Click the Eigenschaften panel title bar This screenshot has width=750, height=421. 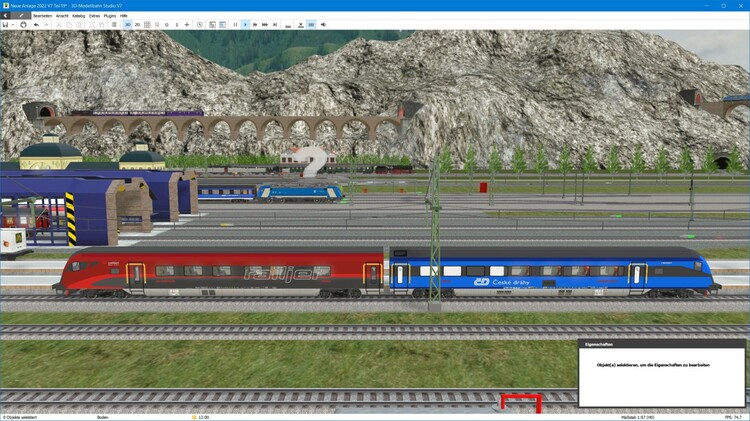pyautogui.click(x=662, y=344)
